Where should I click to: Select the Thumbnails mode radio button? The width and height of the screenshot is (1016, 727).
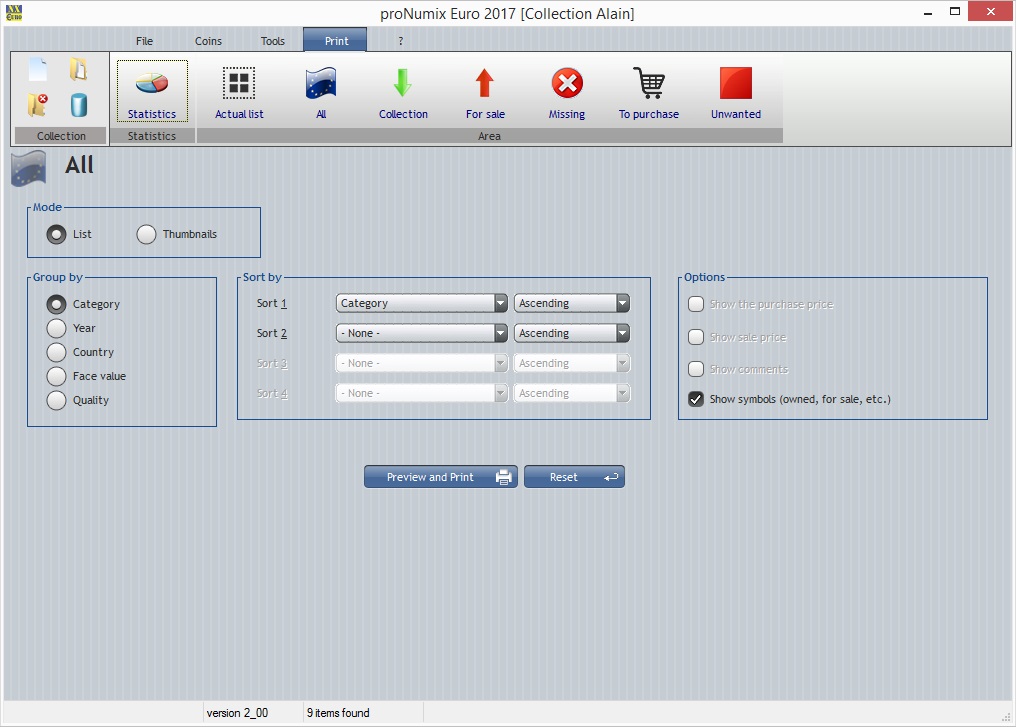click(x=147, y=234)
